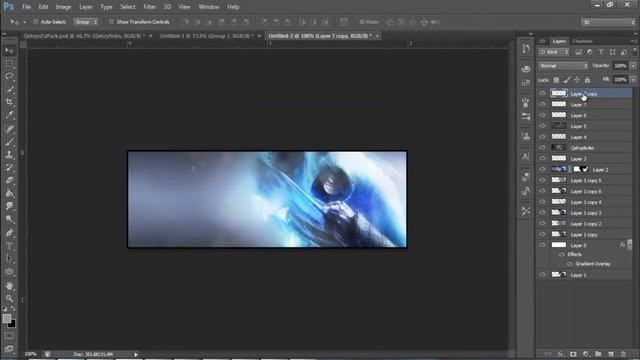The height and width of the screenshot is (360, 640).
Task: Click the Lock position icon
Action: click(x=577, y=80)
